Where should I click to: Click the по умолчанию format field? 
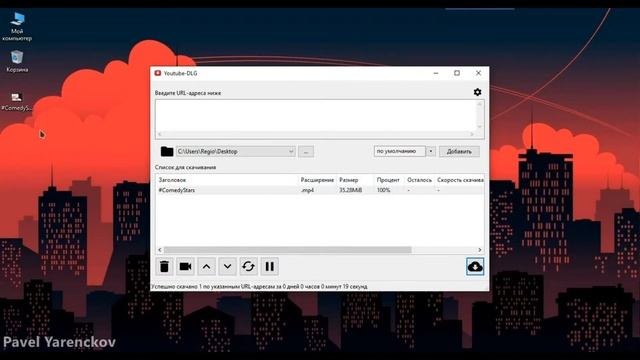(400, 151)
